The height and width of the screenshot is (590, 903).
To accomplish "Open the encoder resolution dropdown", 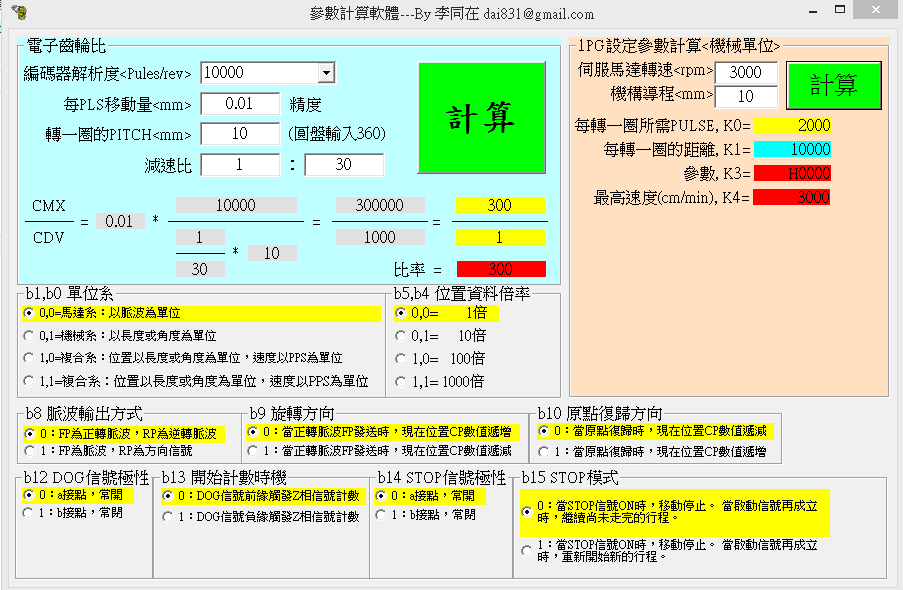I will point(325,73).
